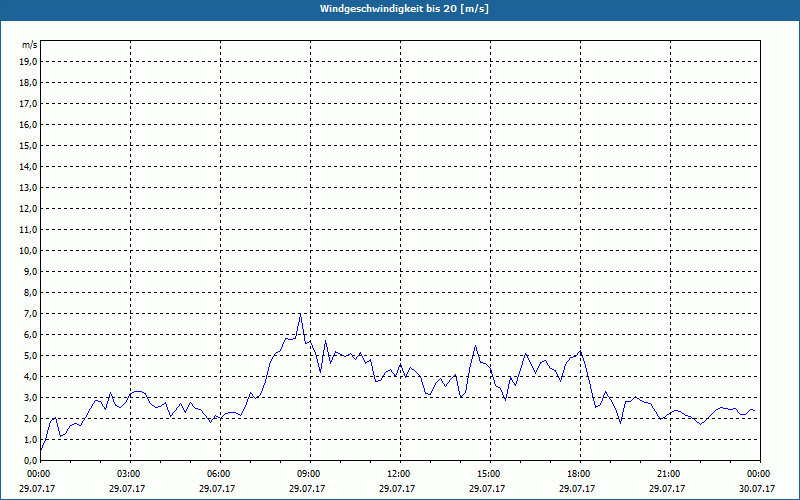Viewport: 800px width, 500px height.
Task: Click the '29.07.17' date below 15:00
Action: (x=487, y=489)
